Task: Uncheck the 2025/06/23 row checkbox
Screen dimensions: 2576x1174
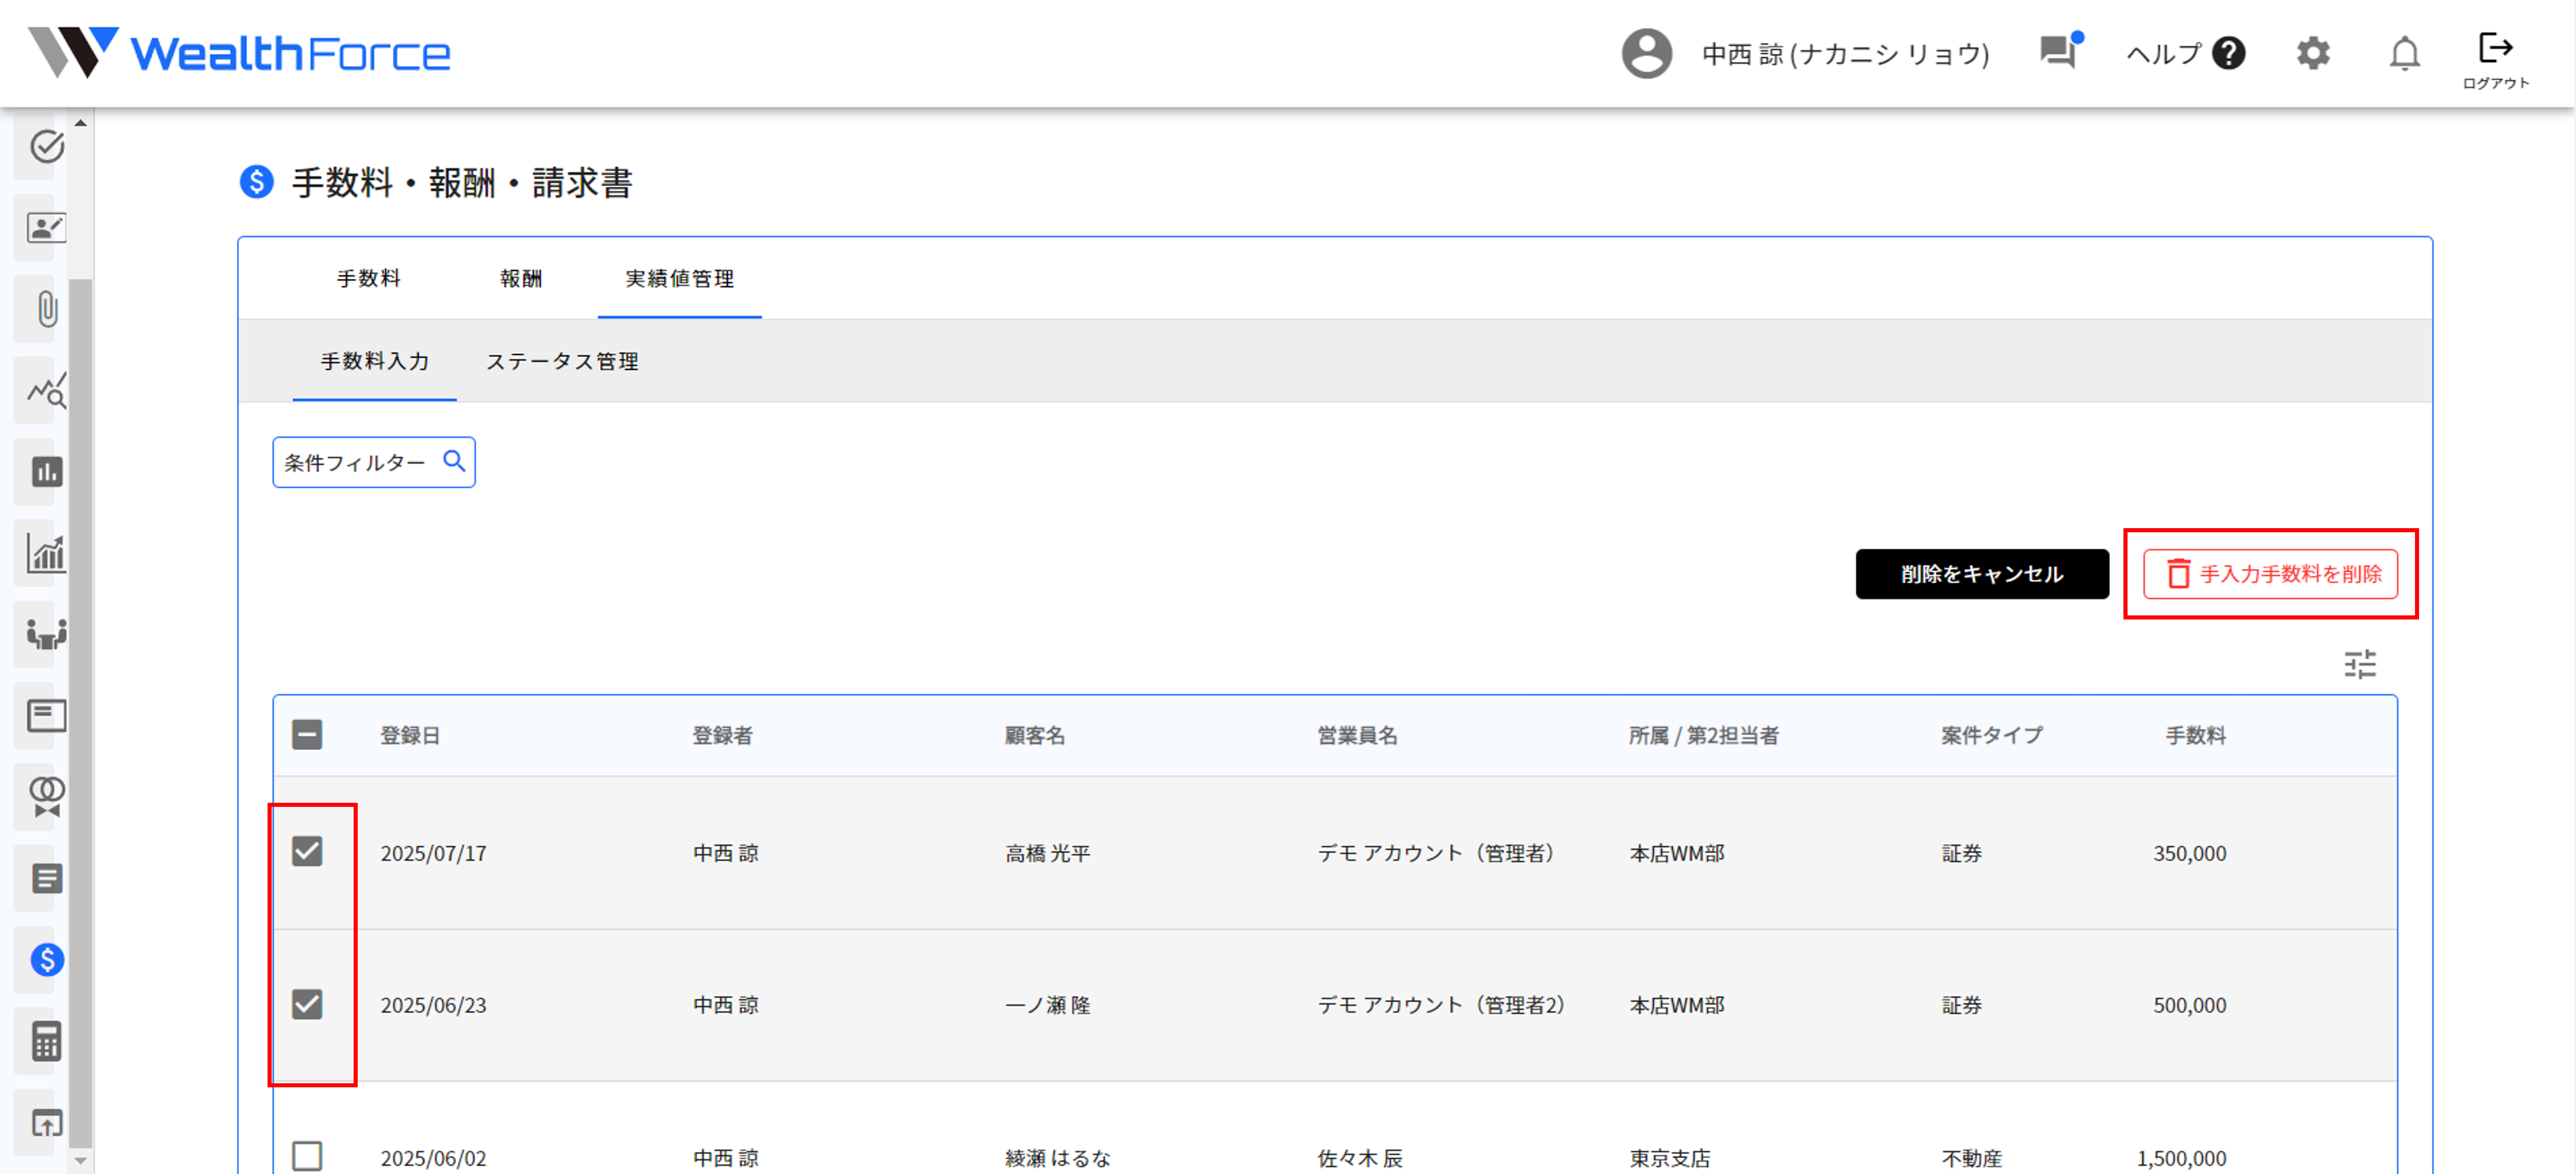Action: point(307,1004)
